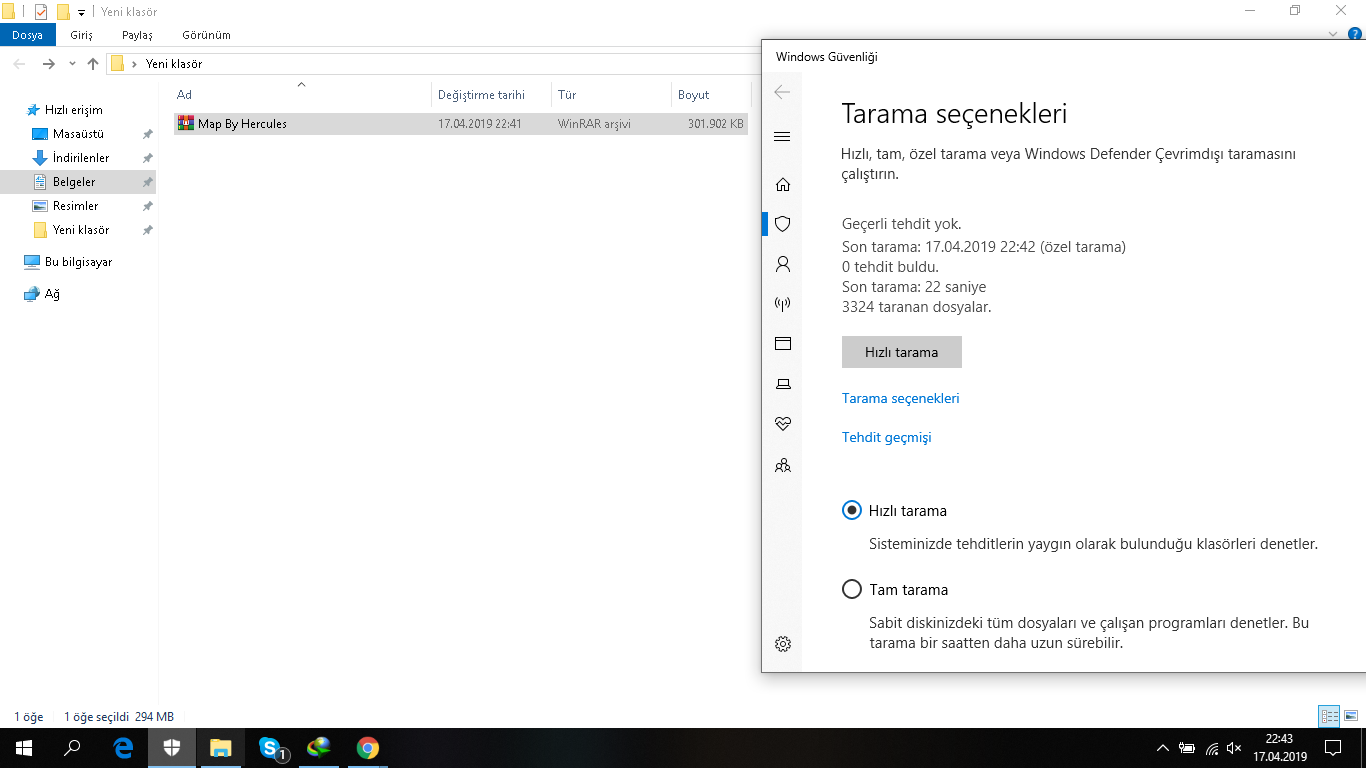Viewport: 1366px width, 768px height.
Task: Sort files by the Ad column header
Action: click(302, 95)
